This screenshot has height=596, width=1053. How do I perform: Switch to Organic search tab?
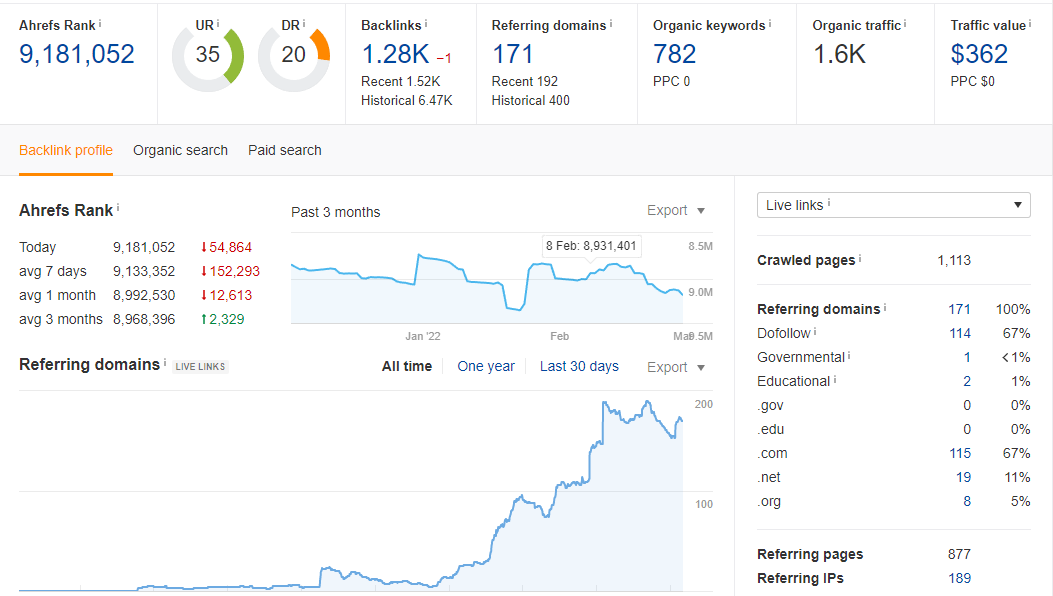(180, 151)
